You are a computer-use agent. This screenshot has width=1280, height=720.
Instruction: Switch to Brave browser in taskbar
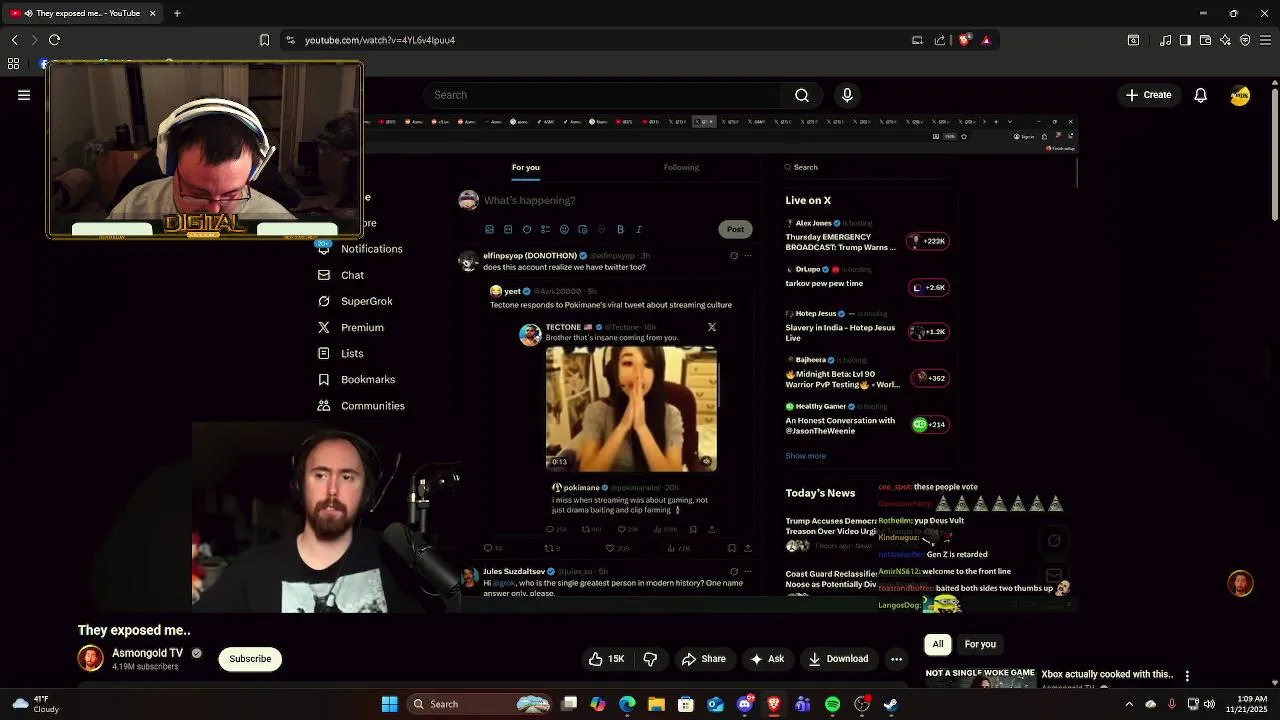[x=774, y=704]
